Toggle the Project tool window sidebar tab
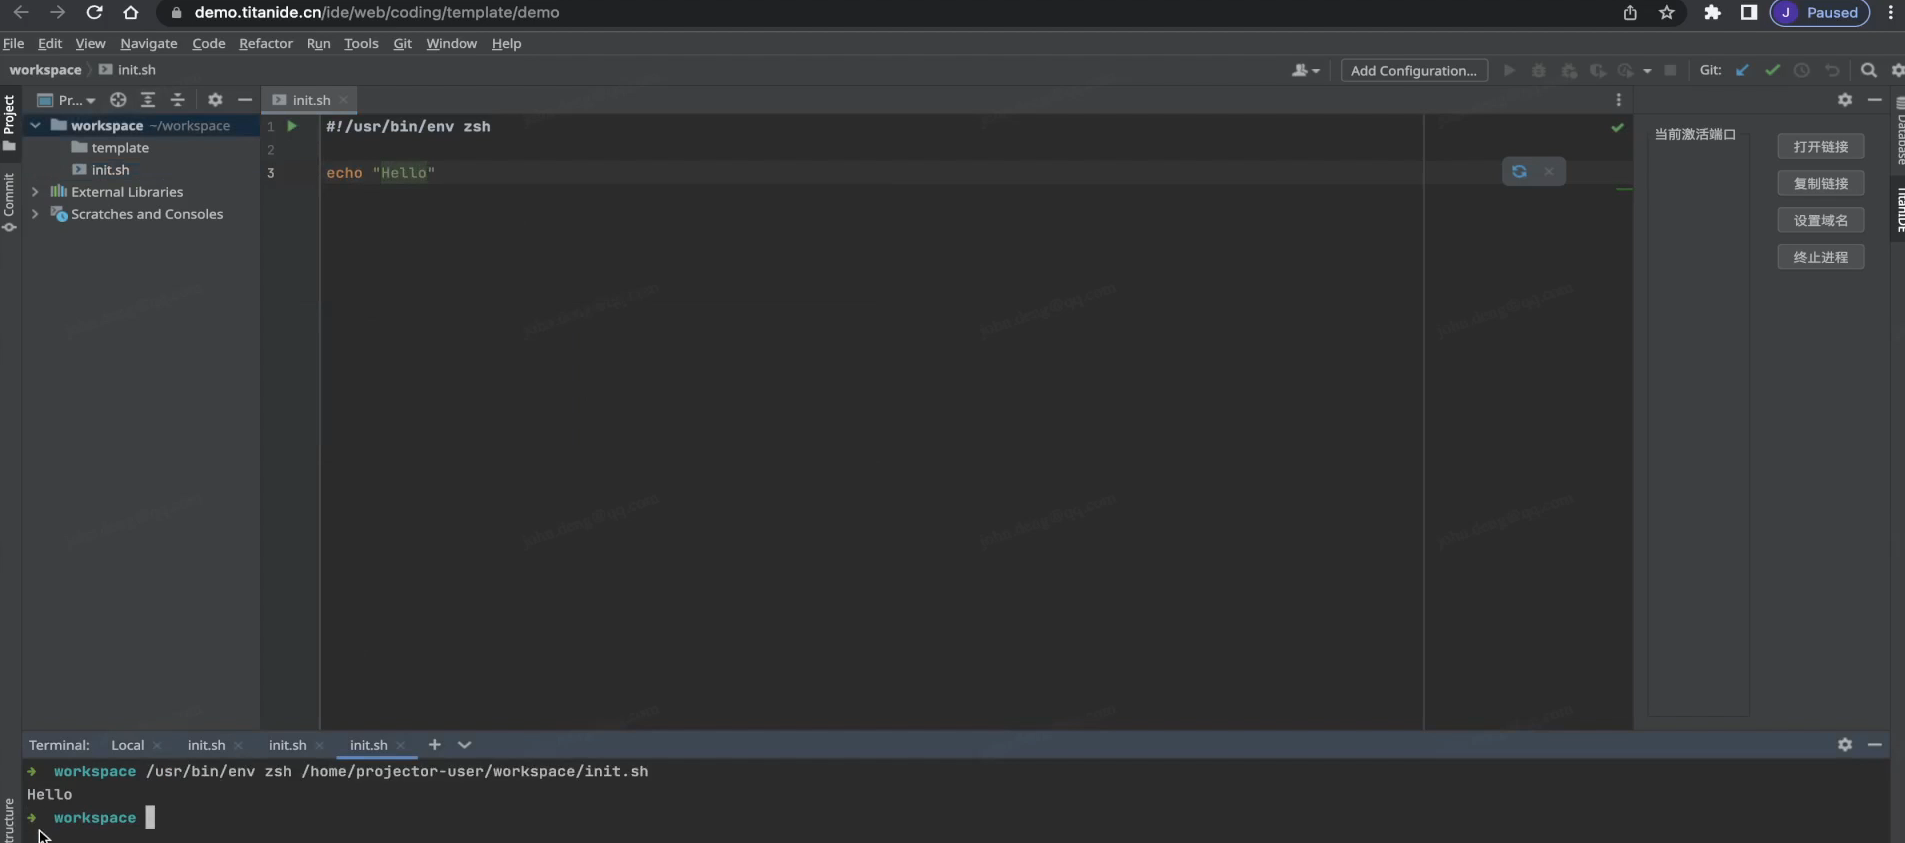This screenshot has width=1905, height=843. pos(9,122)
